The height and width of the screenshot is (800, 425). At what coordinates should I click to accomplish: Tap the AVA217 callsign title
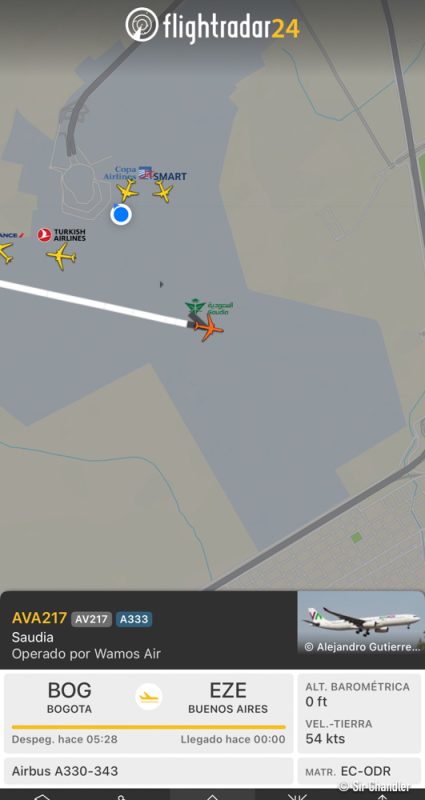(x=39, y=618)
